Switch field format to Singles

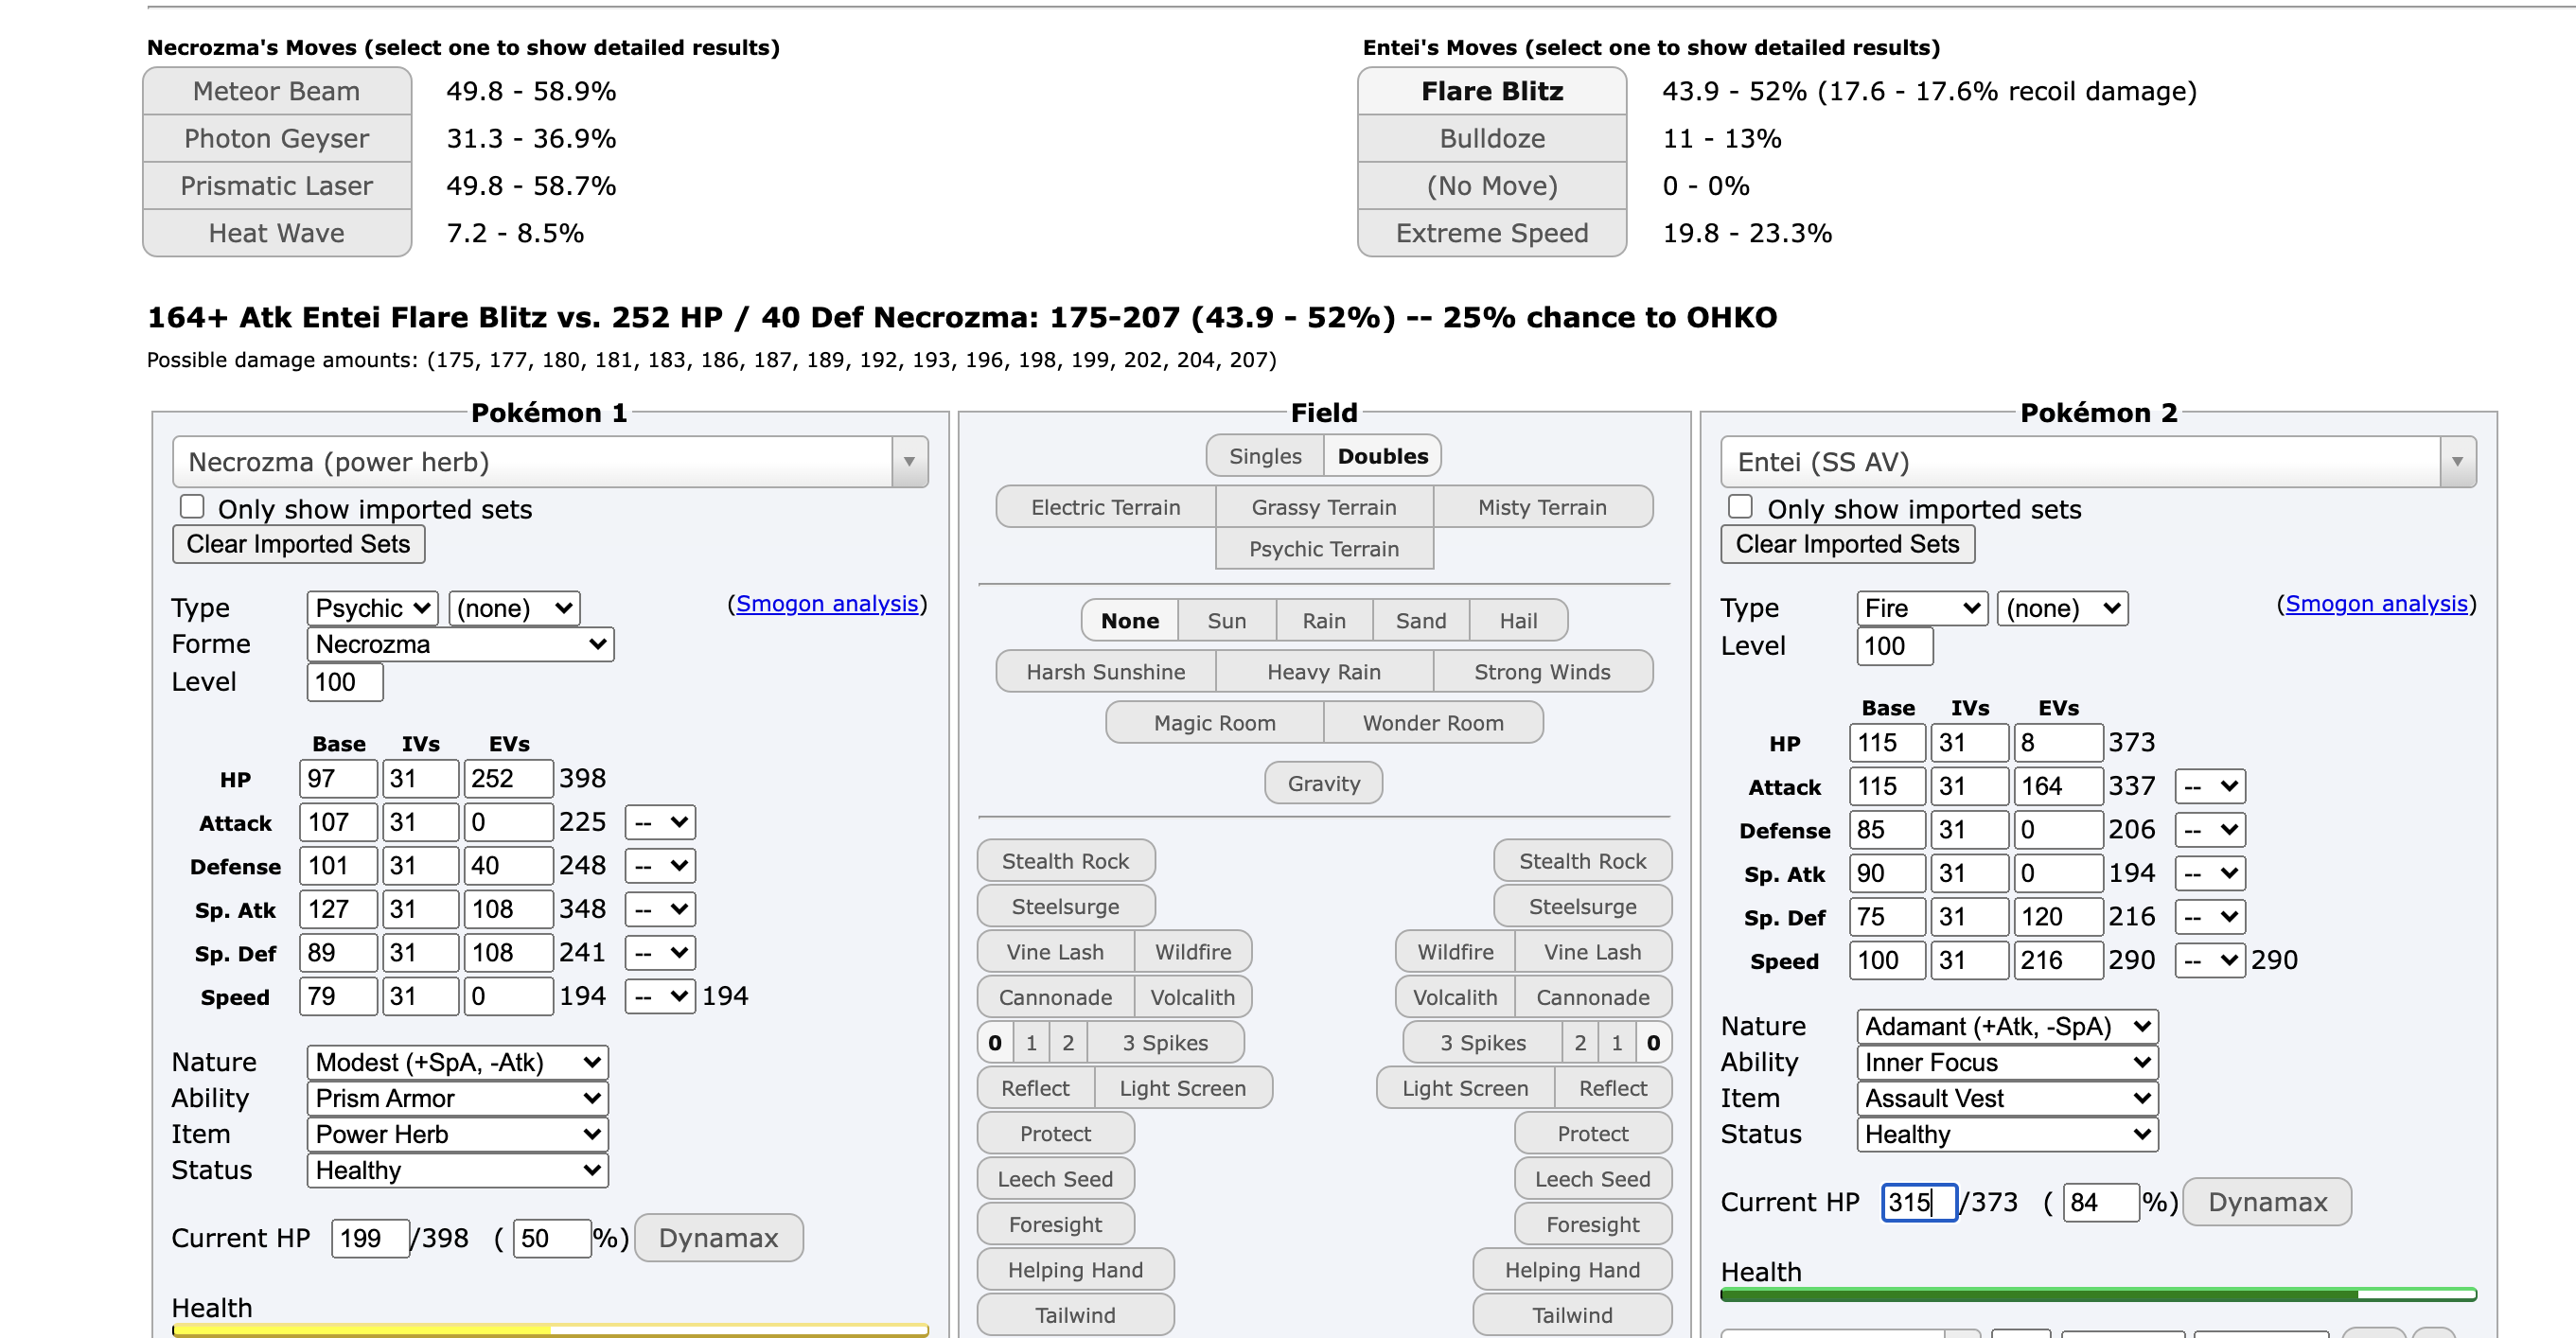[1265, 456]
